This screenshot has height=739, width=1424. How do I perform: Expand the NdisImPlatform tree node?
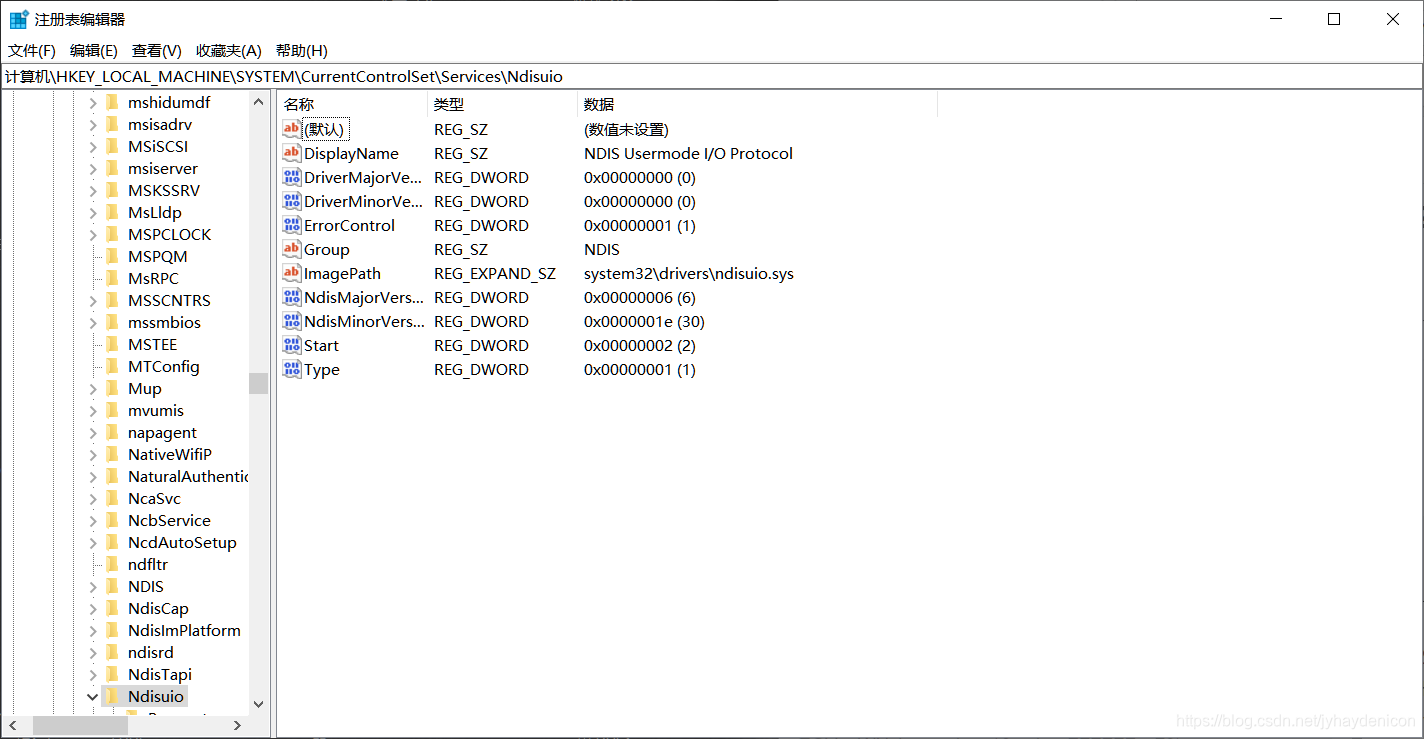point(93,630)
